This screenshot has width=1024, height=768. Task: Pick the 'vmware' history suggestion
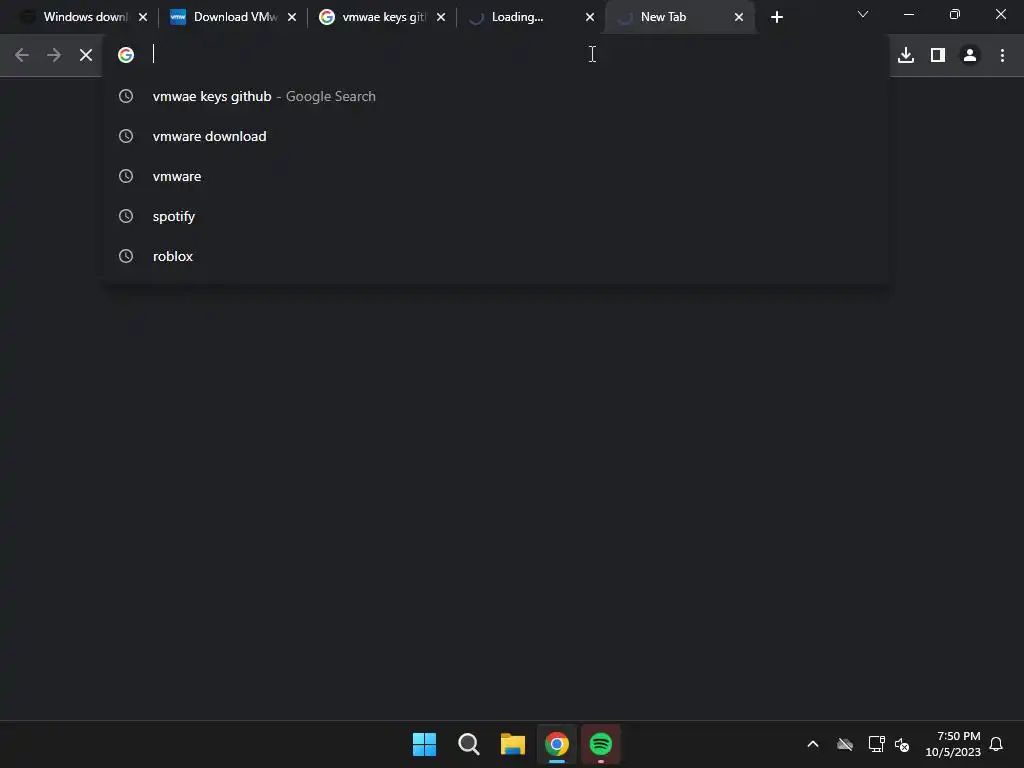point(495,176)
